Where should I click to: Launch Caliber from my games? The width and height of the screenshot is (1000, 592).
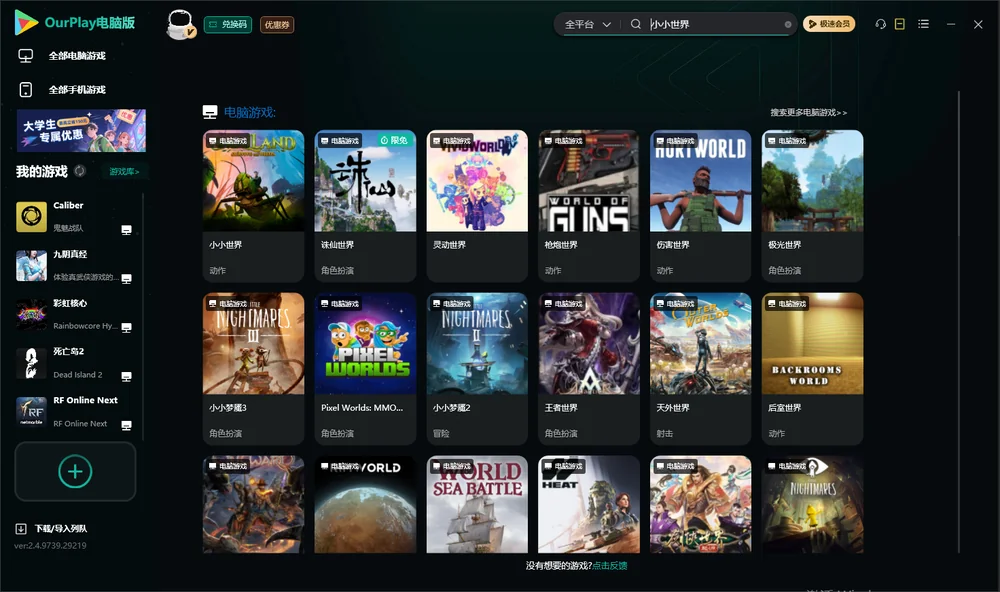click(x=75, y=217)
